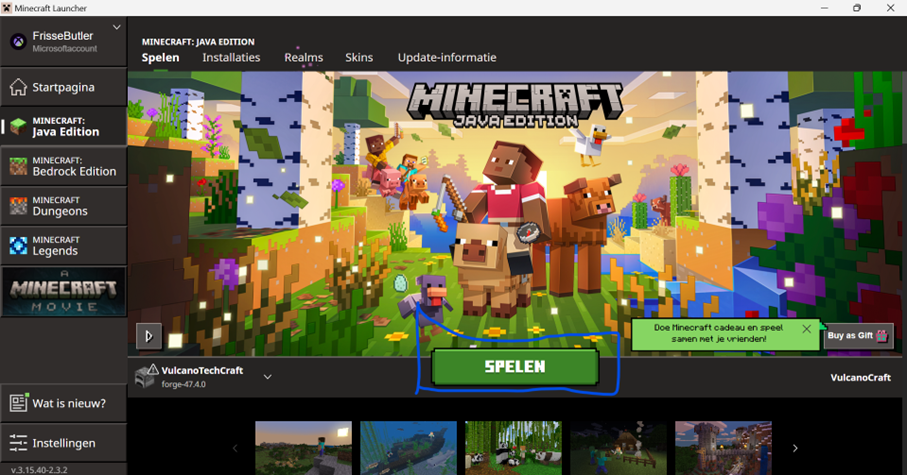
Task: Click the launcher version v.3.15.40-2.3.2 text
Action: click(39, 470)
